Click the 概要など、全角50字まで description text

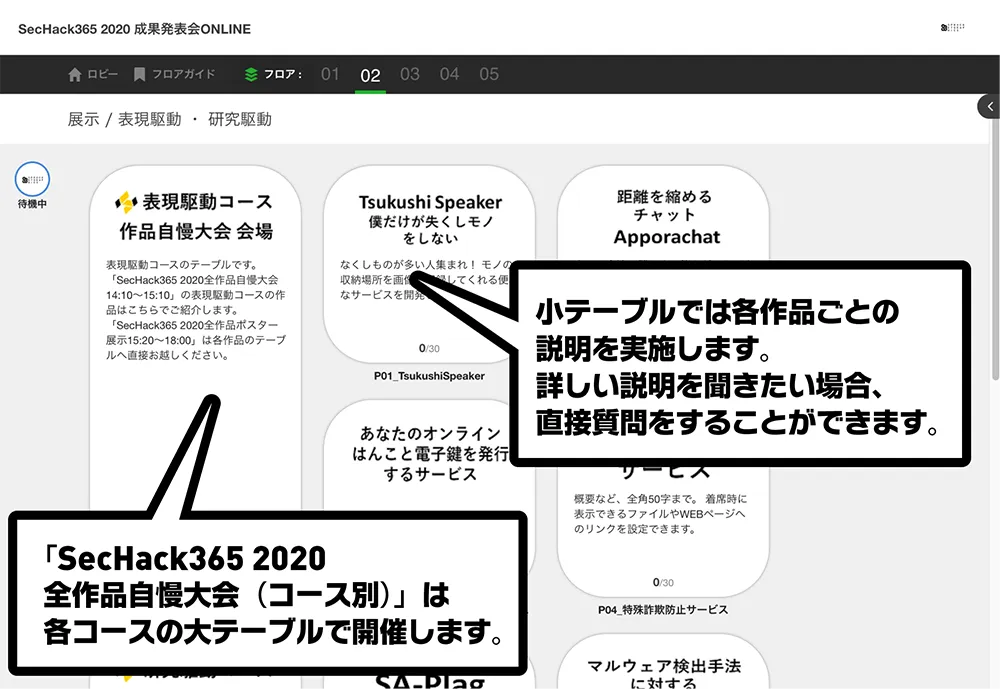pyautogui.click(x=660, y=514)
